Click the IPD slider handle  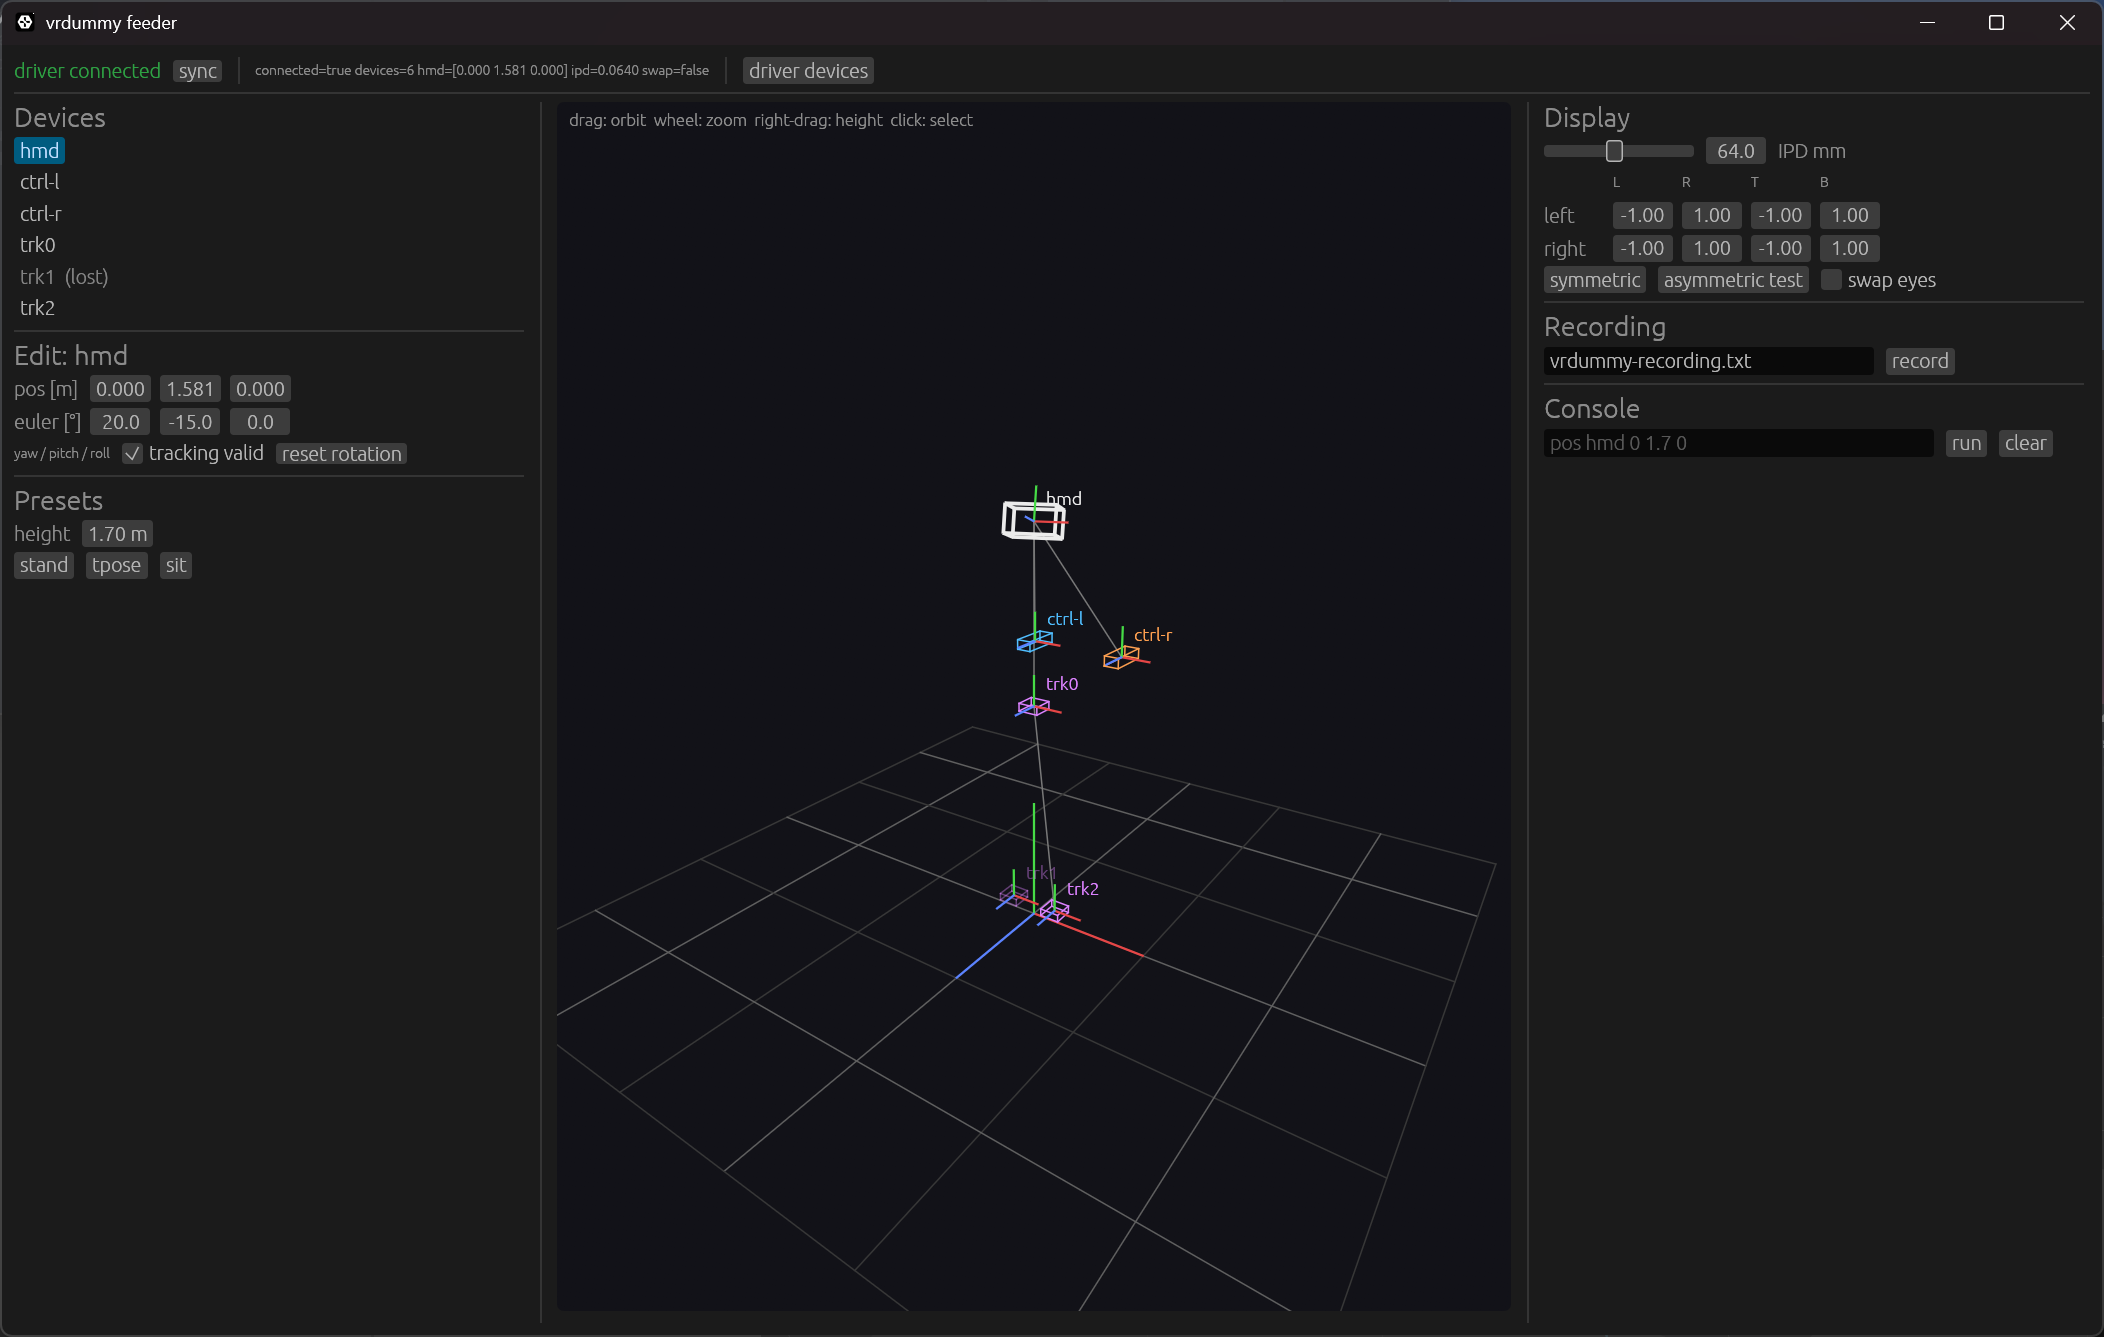pos(1613,151)
